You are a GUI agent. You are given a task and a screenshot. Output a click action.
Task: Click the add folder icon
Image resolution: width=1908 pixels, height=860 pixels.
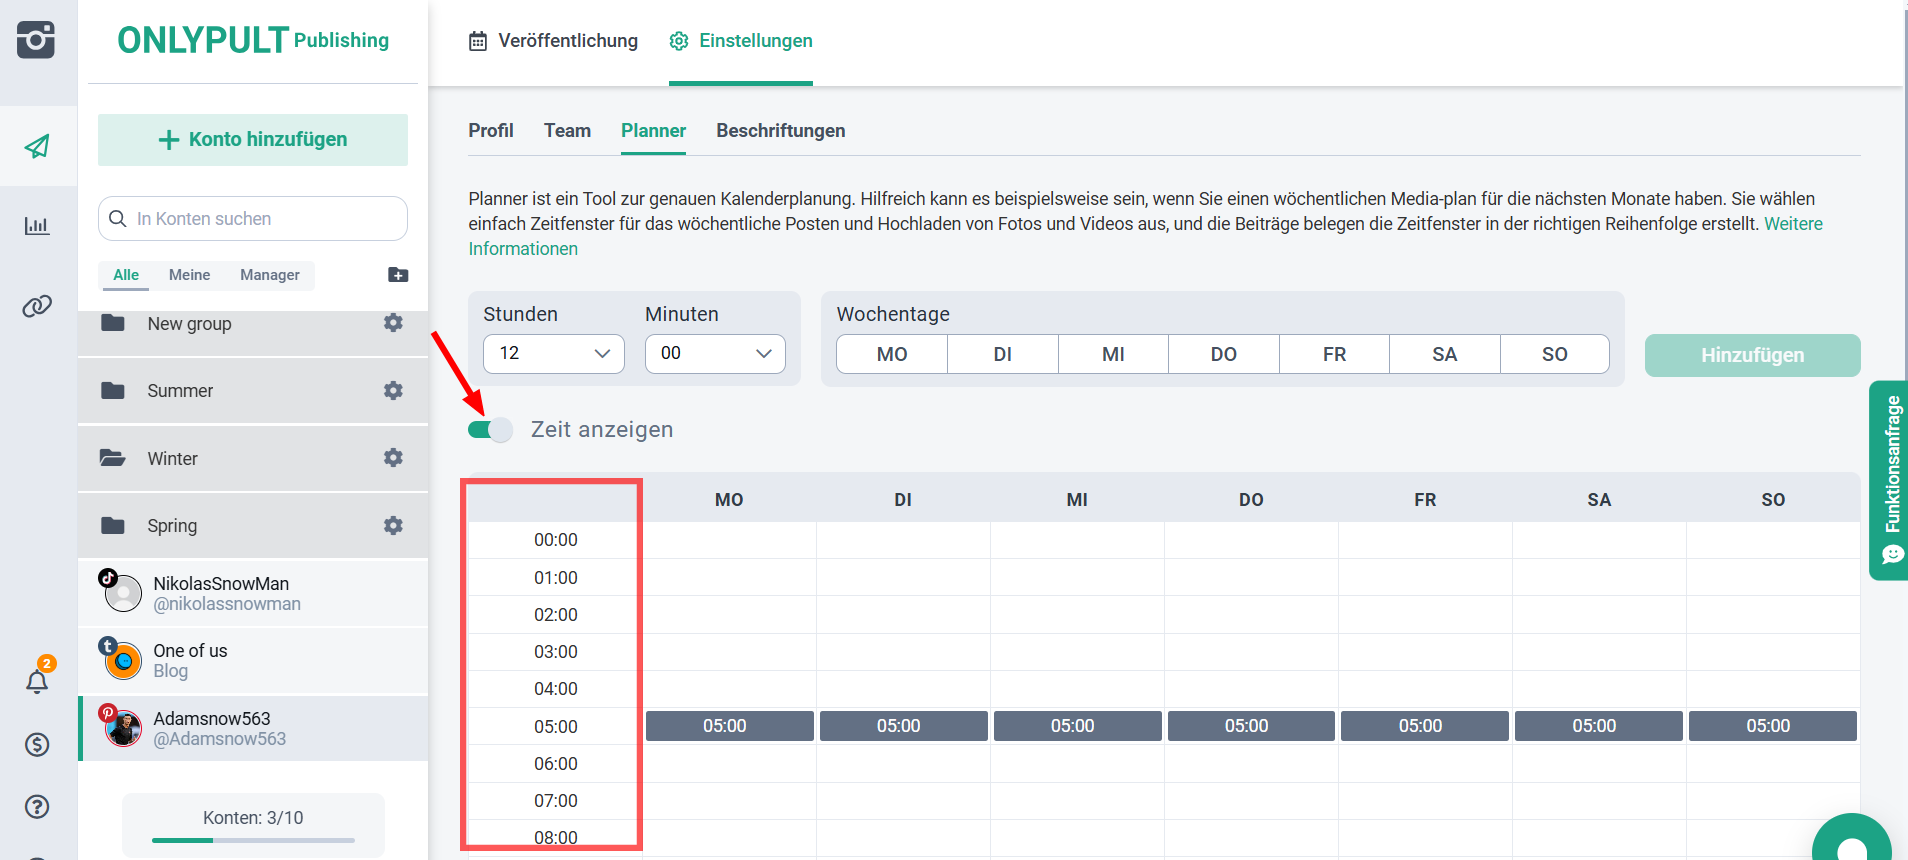(398, 275)
